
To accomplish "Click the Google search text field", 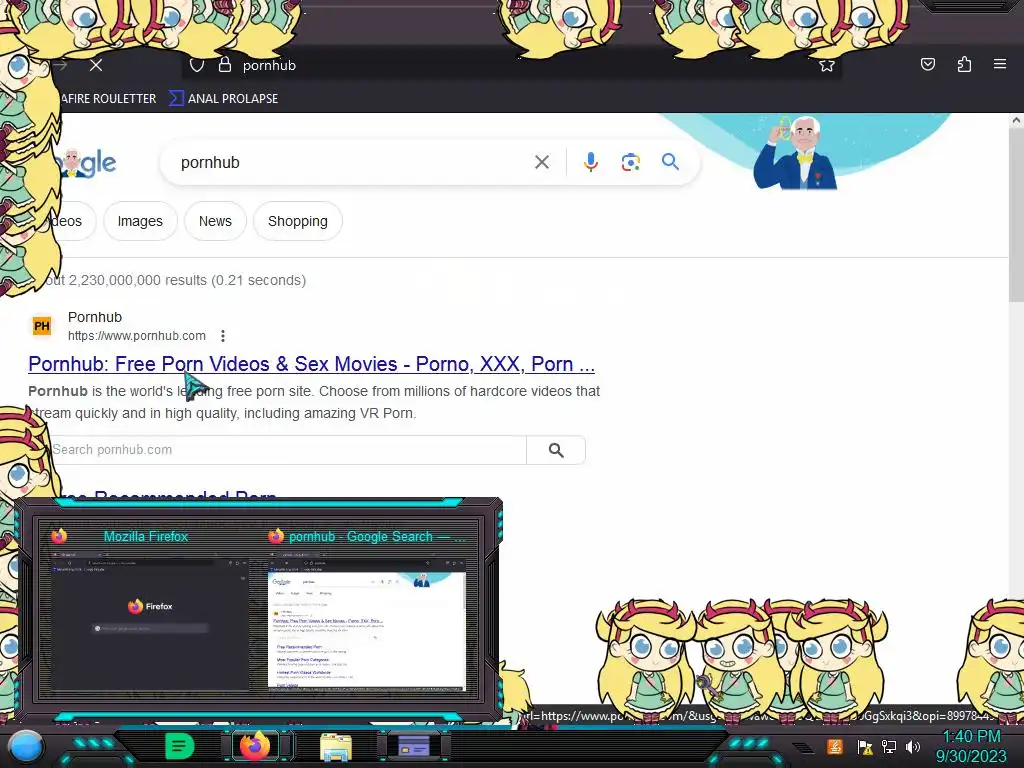I will [353, 162].
